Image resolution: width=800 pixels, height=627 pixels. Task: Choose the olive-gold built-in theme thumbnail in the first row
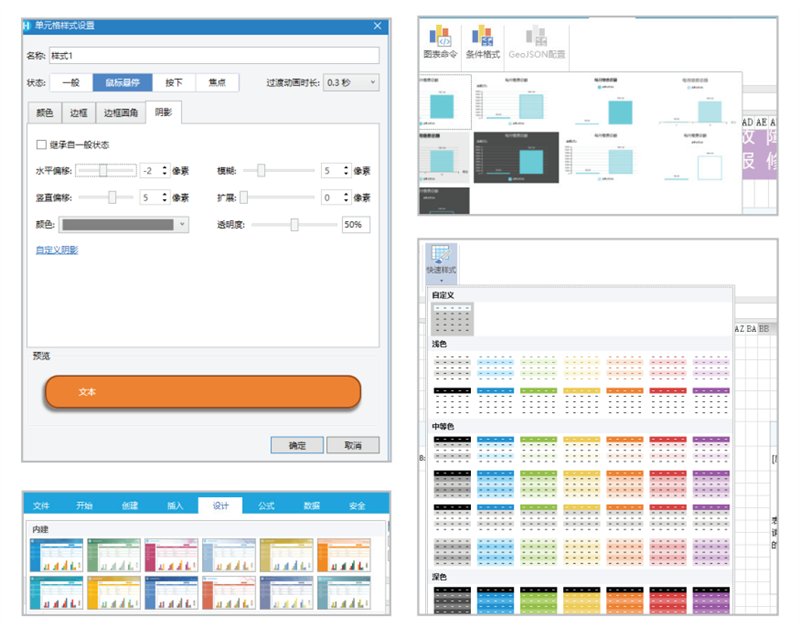coord(286,555)
